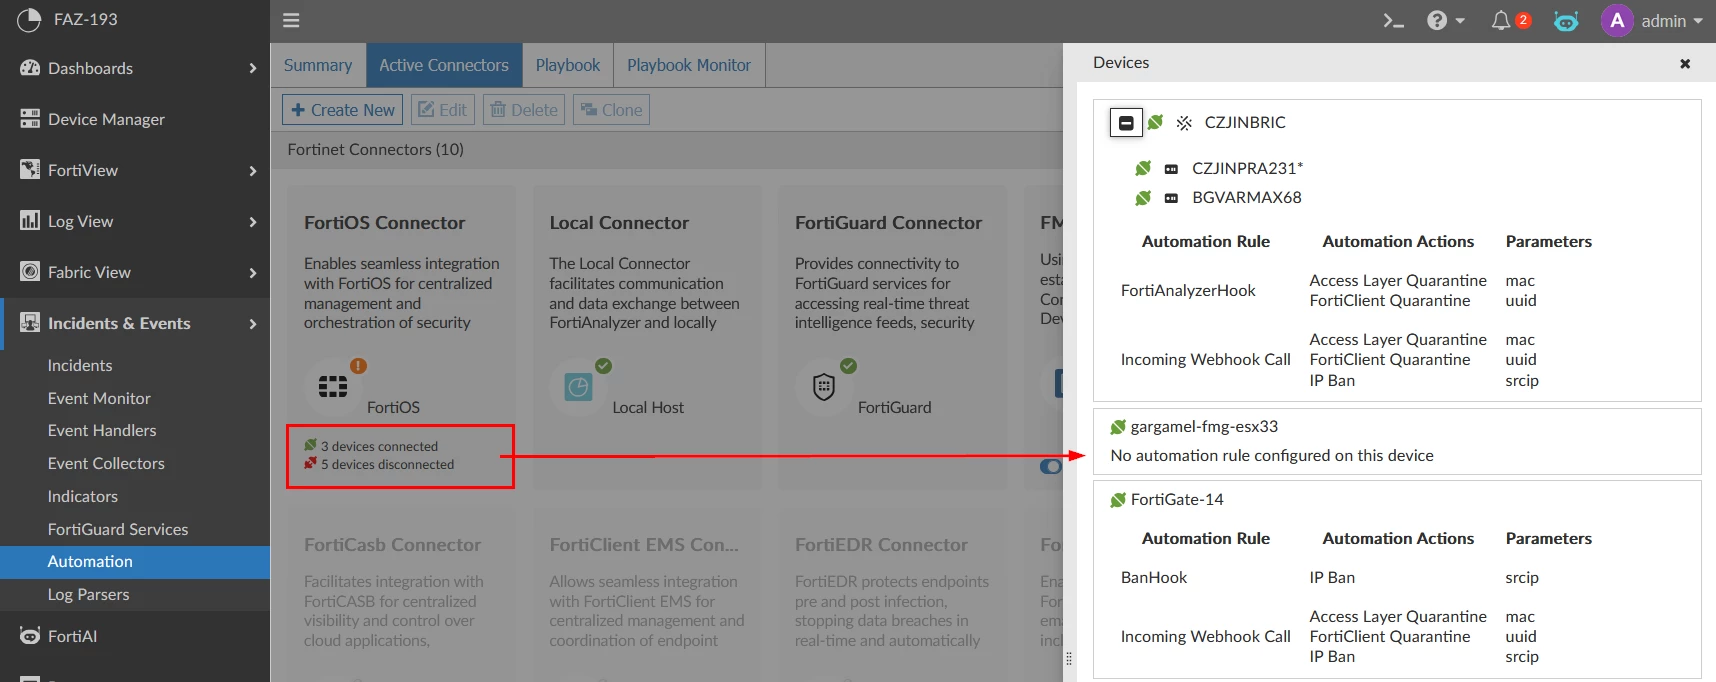The width and height of the screenshot is (1716, 682).
Task: Open Event Collectors
Action: [x=106, y=463]
